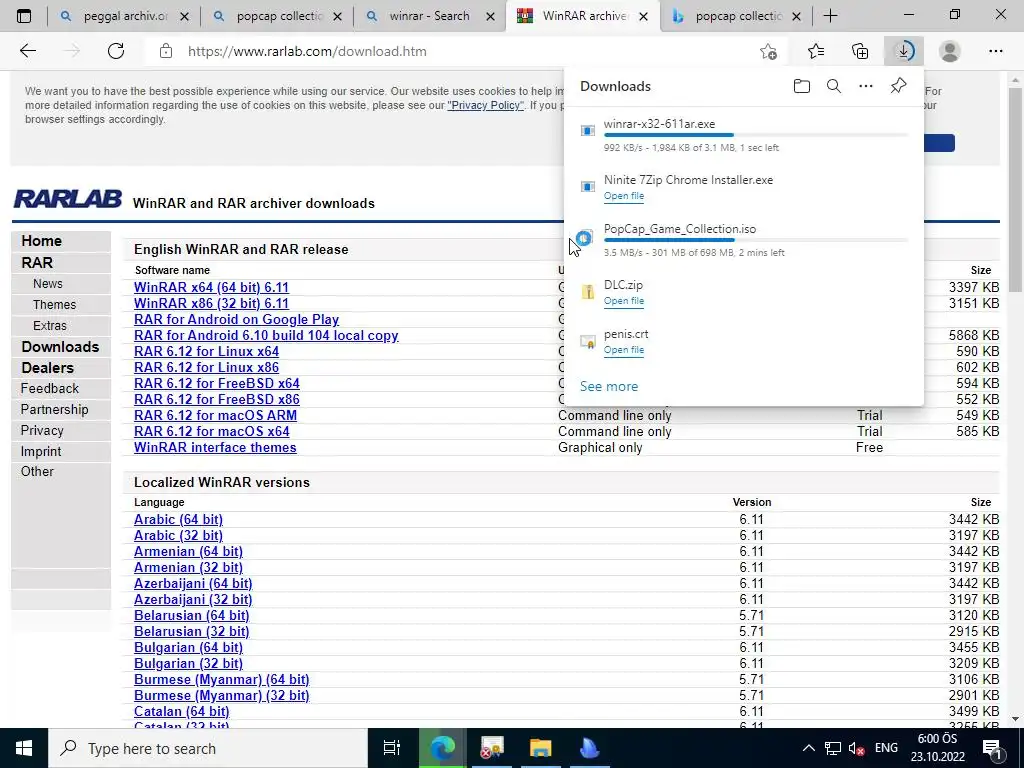The width and height of the screenshot is (1024, 768).
Task: Open file link under Ninite 7Zip installer
Action: click(x=624, y=195)
